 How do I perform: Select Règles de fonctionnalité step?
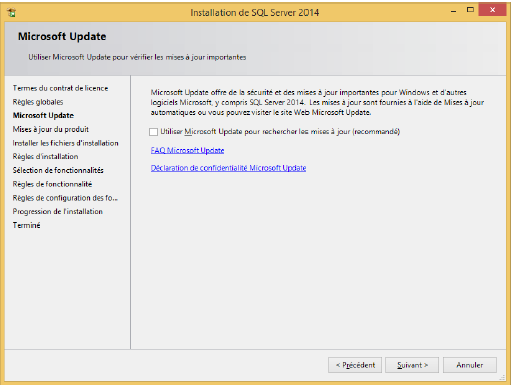point(52,184)
